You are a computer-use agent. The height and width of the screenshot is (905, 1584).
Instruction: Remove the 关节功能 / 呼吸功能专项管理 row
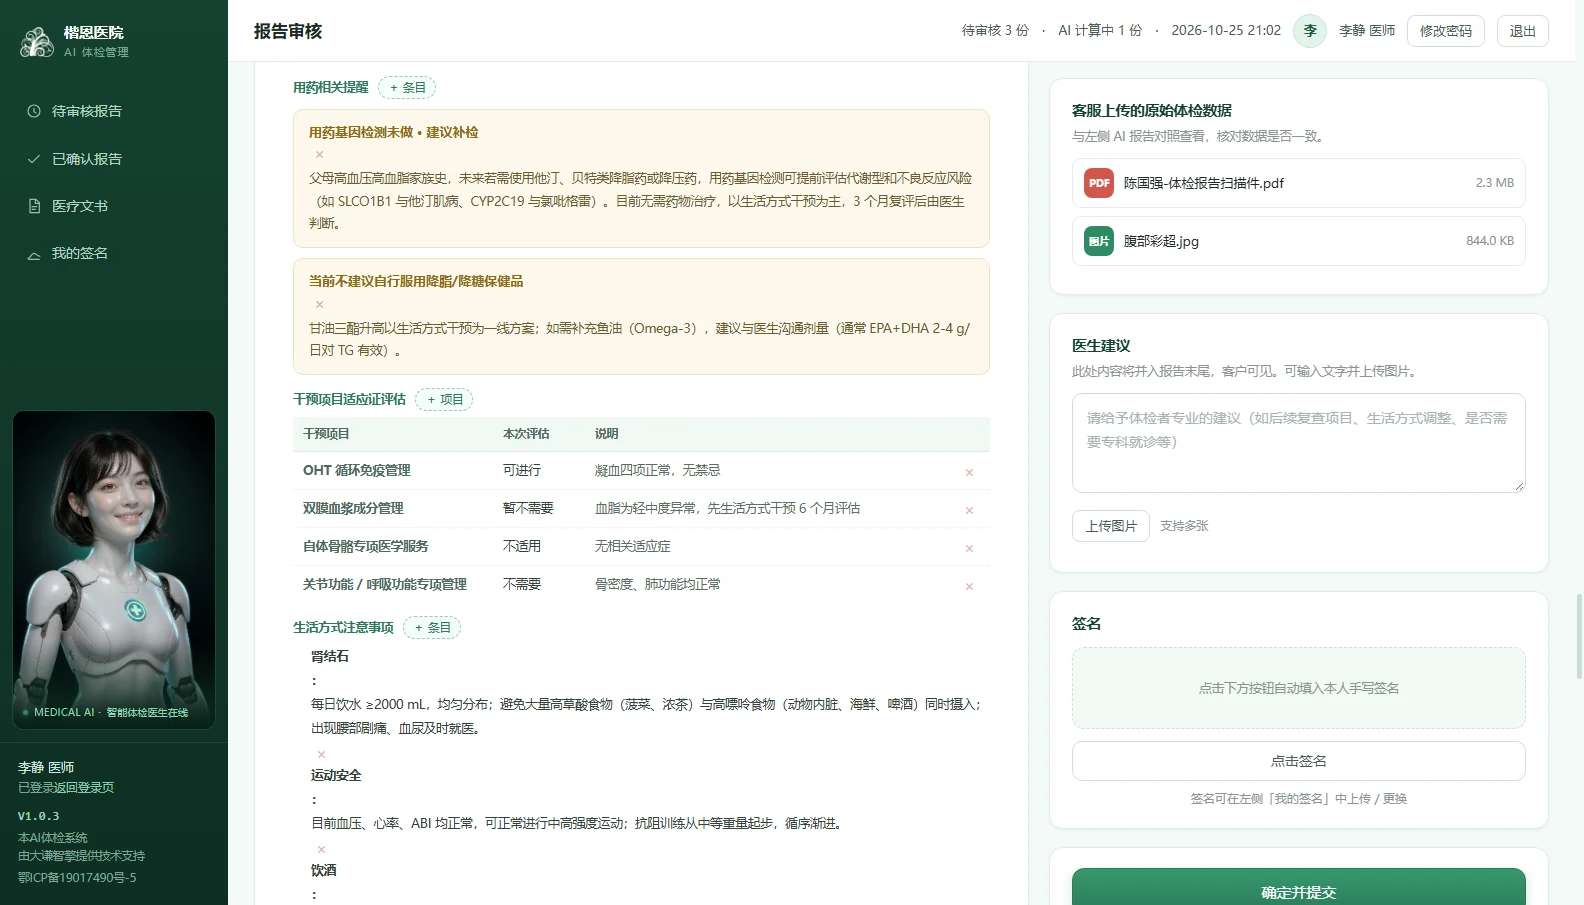[x=969, y=586]
